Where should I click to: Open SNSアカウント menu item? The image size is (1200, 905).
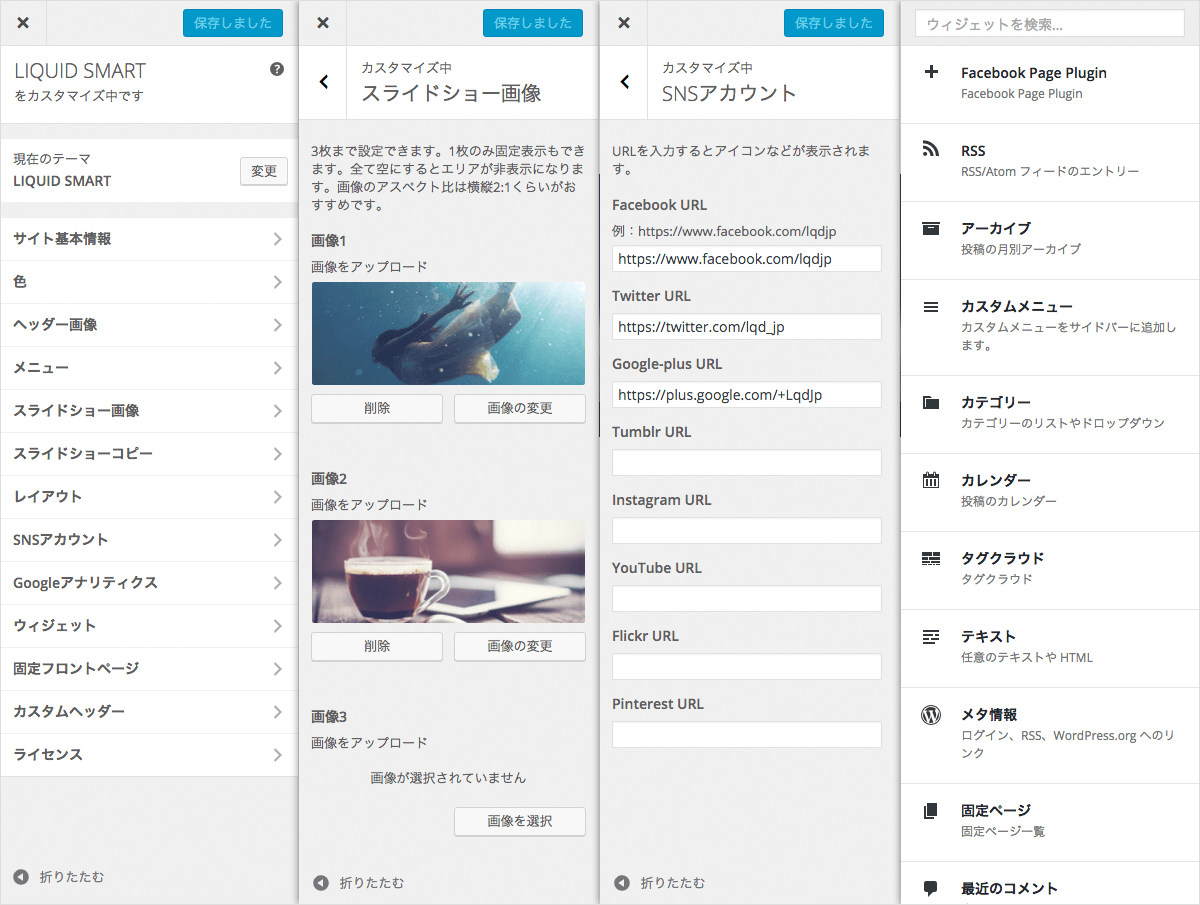click(149, 540)
